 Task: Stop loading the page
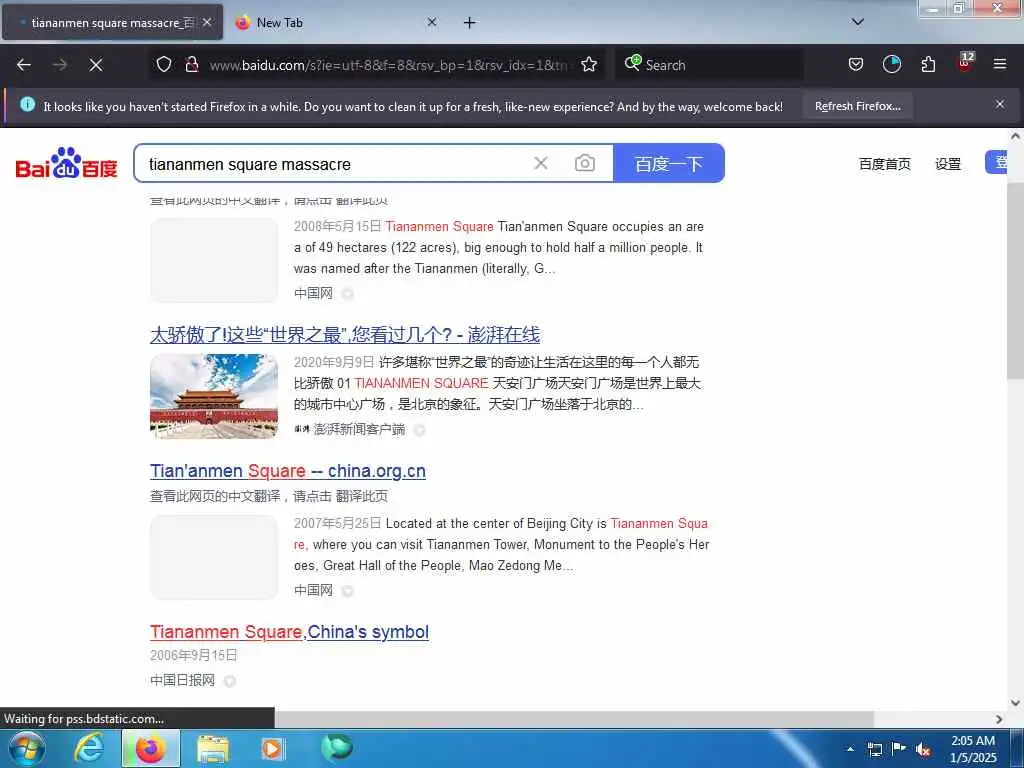click(x=96, y=65)
